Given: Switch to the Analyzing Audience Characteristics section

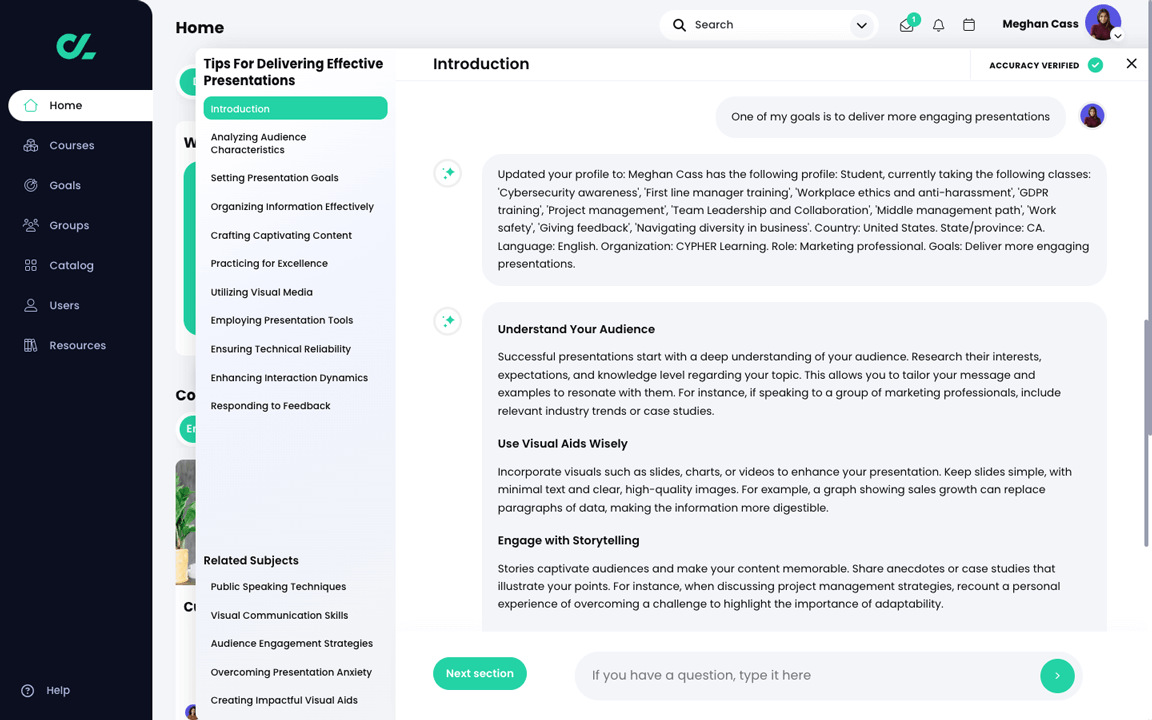Looking at the screenshot, I should point(258,143).
